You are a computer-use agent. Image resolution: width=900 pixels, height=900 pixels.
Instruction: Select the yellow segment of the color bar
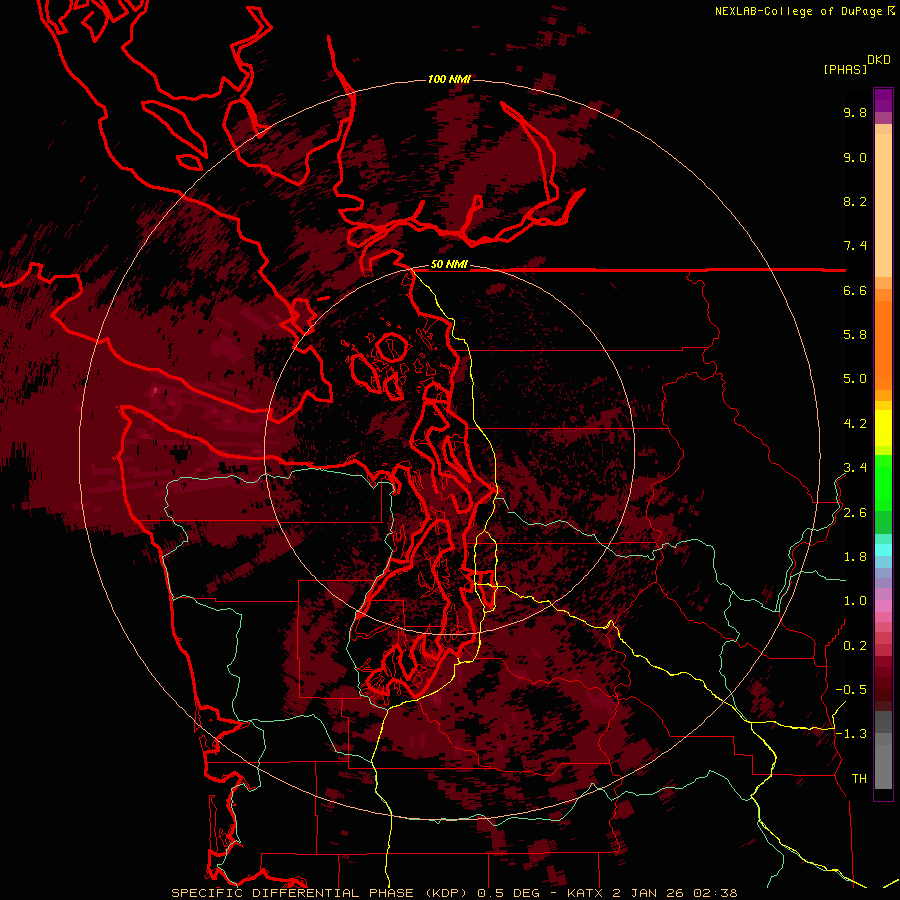coord(883,428)
